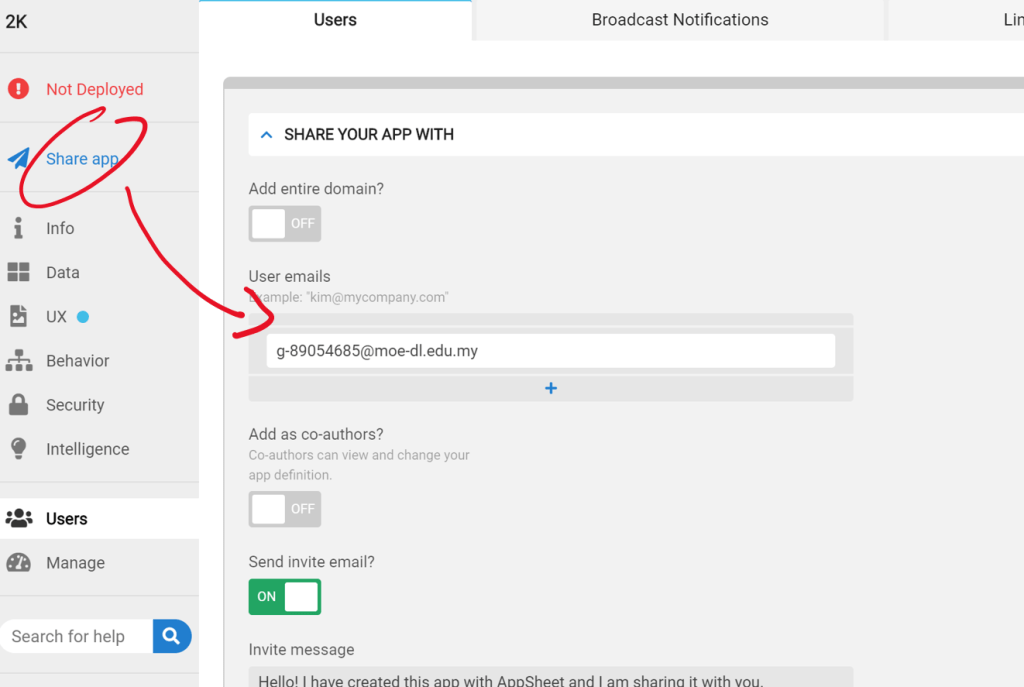Click the Info sidebar icon
The height and width of the screenshot is (687, 1024).
tap(18, 228)
